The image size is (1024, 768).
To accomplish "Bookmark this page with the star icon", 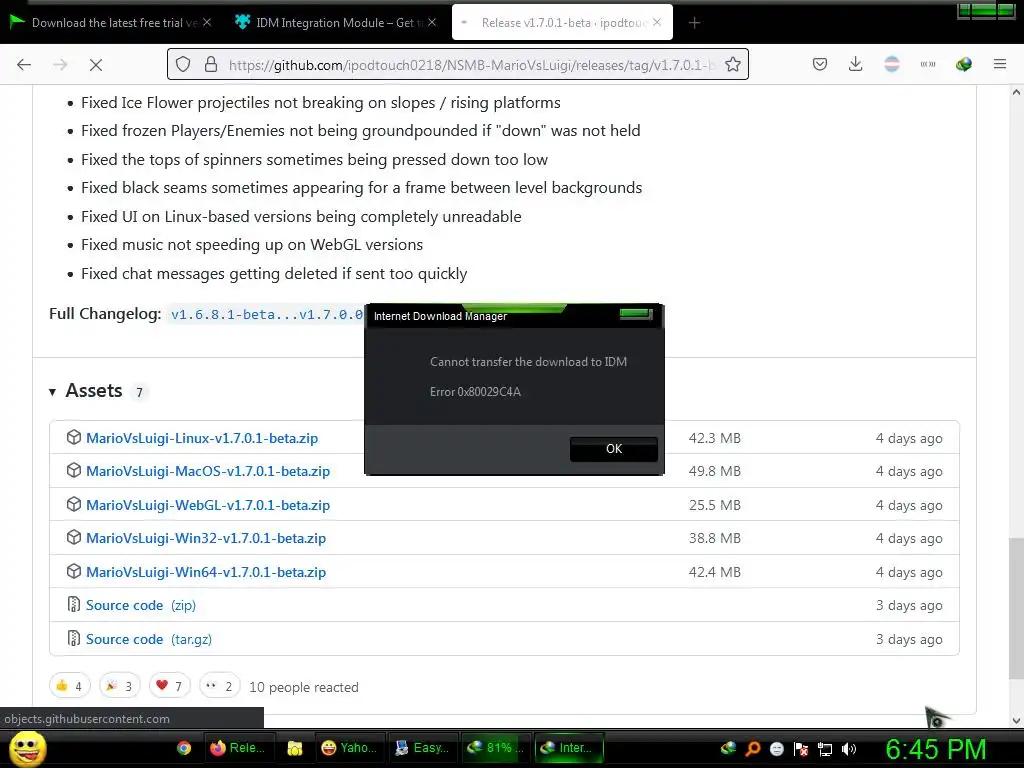I will 733,64.
